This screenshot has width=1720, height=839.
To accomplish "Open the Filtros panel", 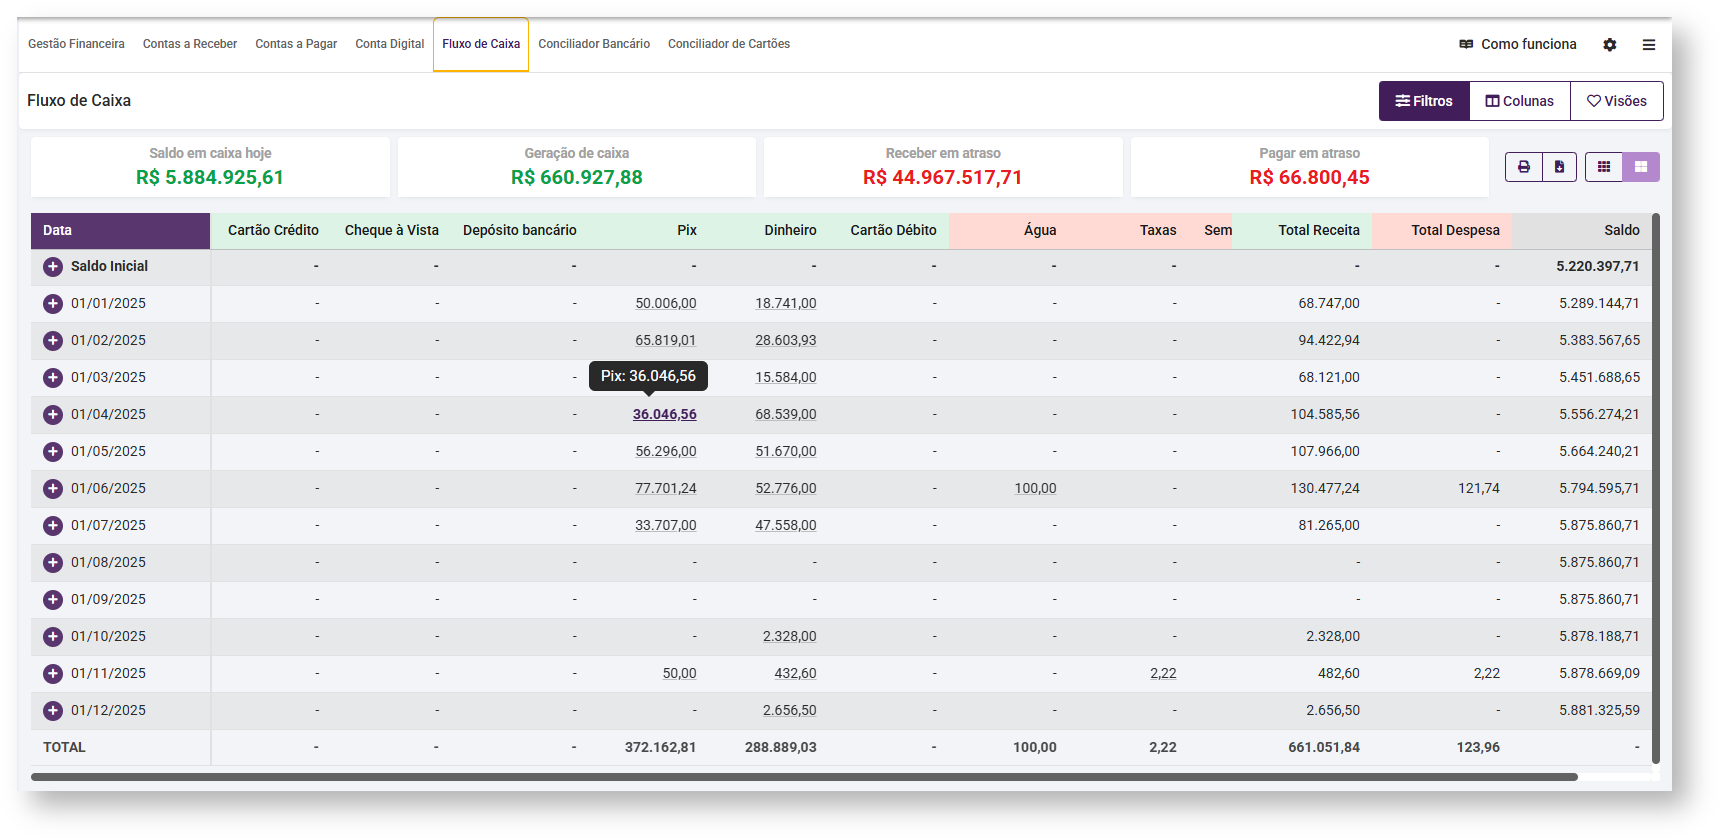I will click(1424, 101).
